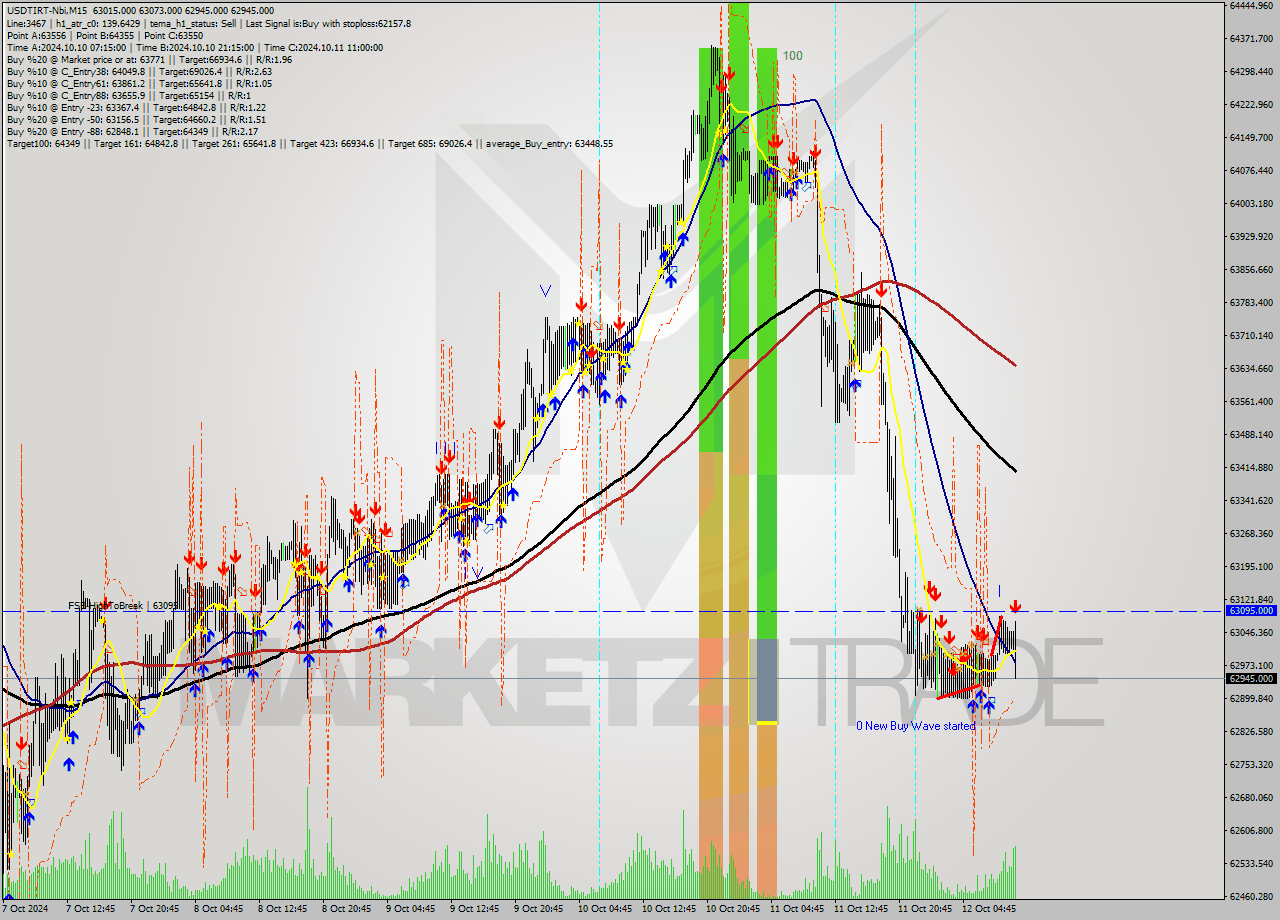The height and width of the screenshot is (920, 1280).
Task: Select the 'Target100: 64349' targets summary line
Action: (x=310, y=143)
